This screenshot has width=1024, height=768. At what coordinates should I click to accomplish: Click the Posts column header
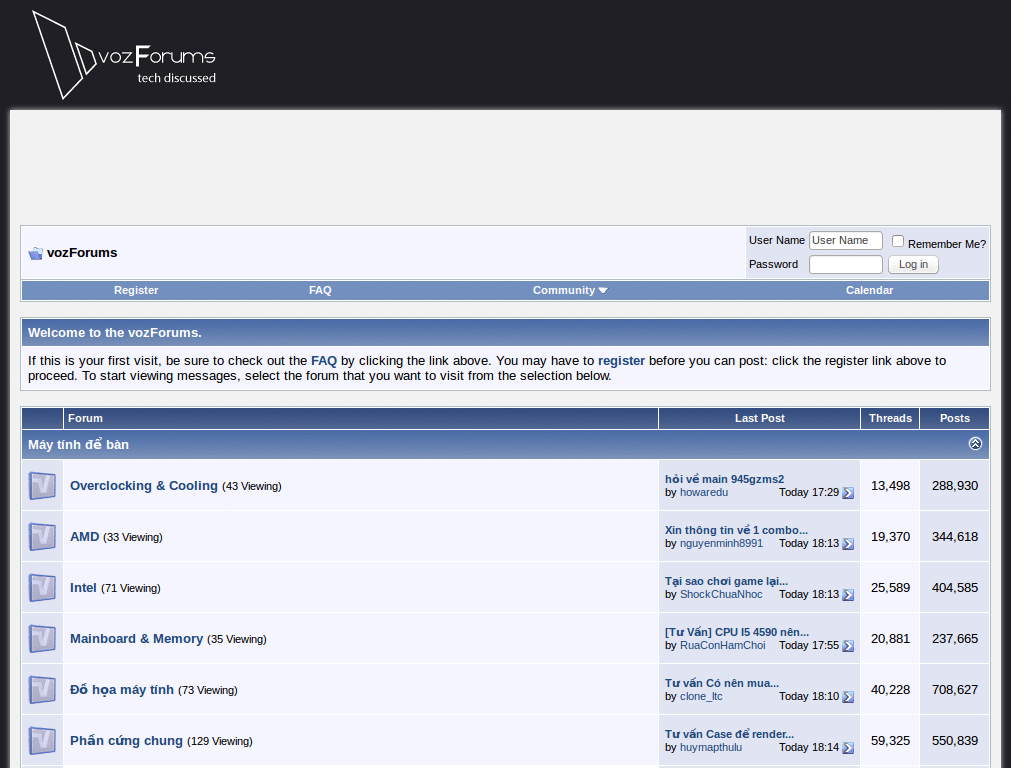tap(955, 419)
